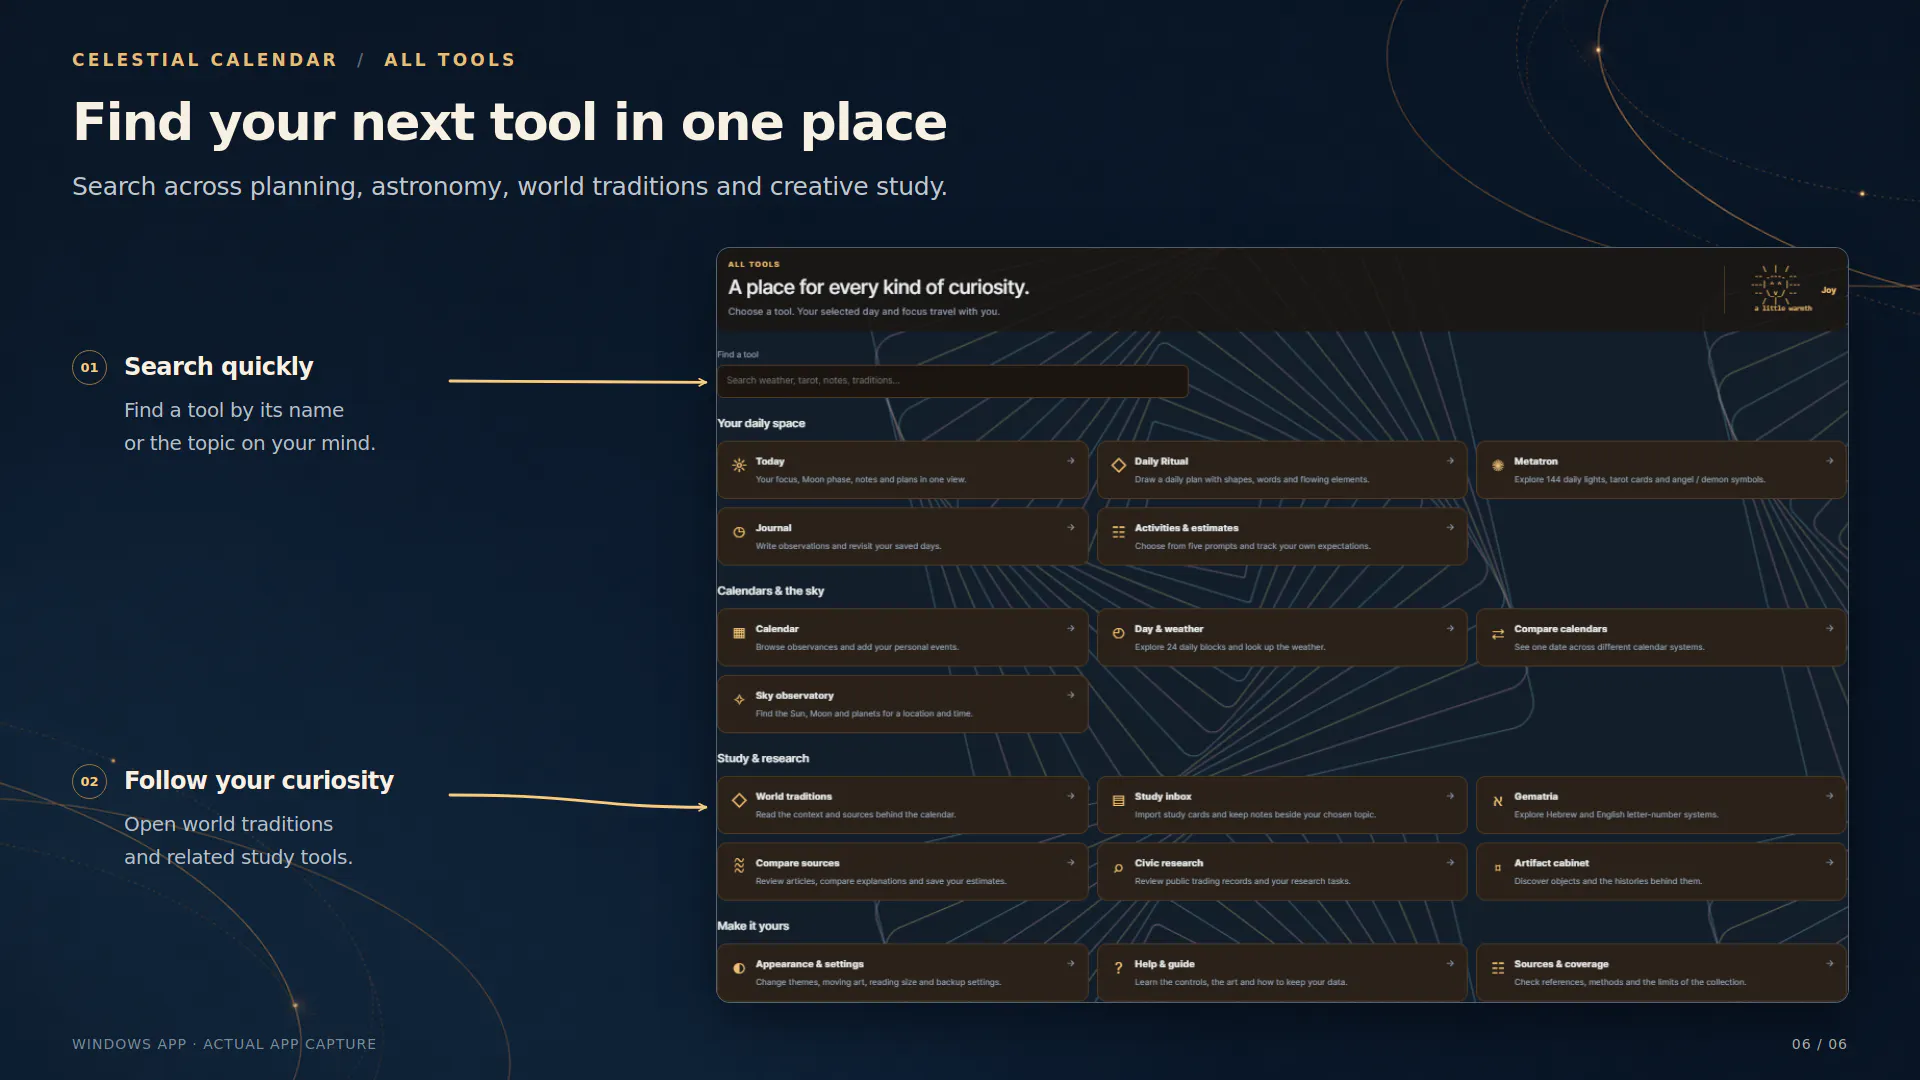Click the Activities & estimates list icon
1920x1080 pixels.
[1118, 533]
